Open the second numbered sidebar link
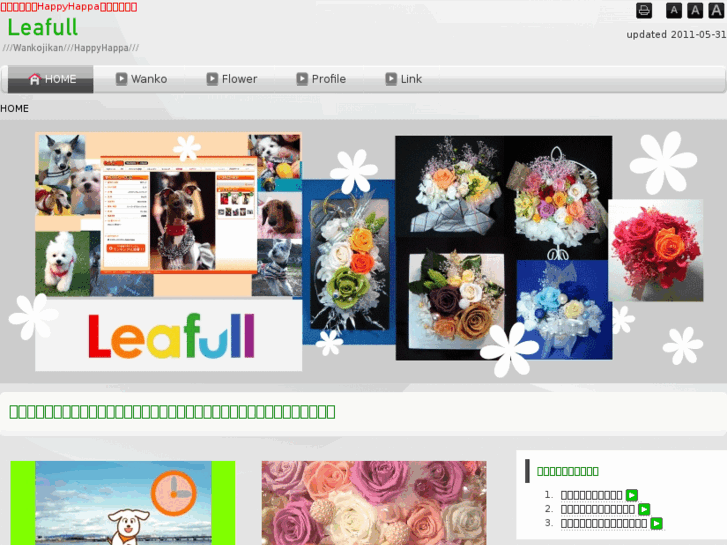The width and height of the screenshot is (727, 545). 597,509
